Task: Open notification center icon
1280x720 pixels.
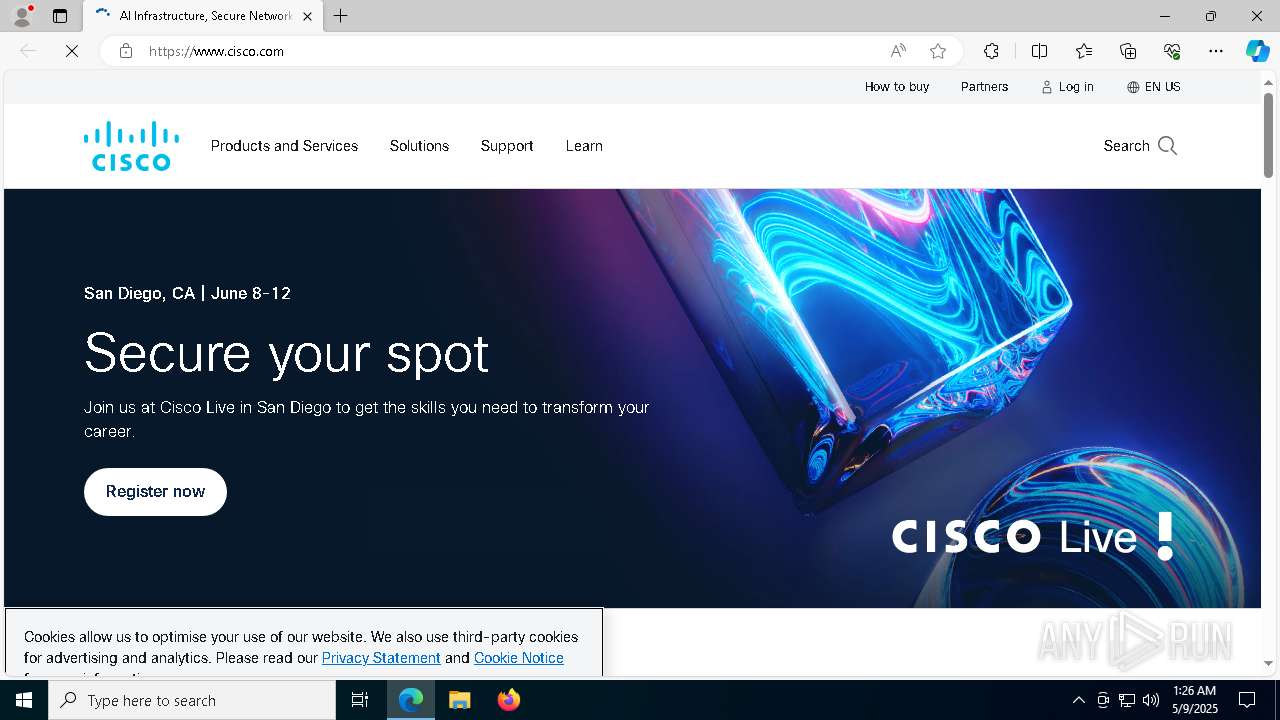Action: pos(1247,700)
